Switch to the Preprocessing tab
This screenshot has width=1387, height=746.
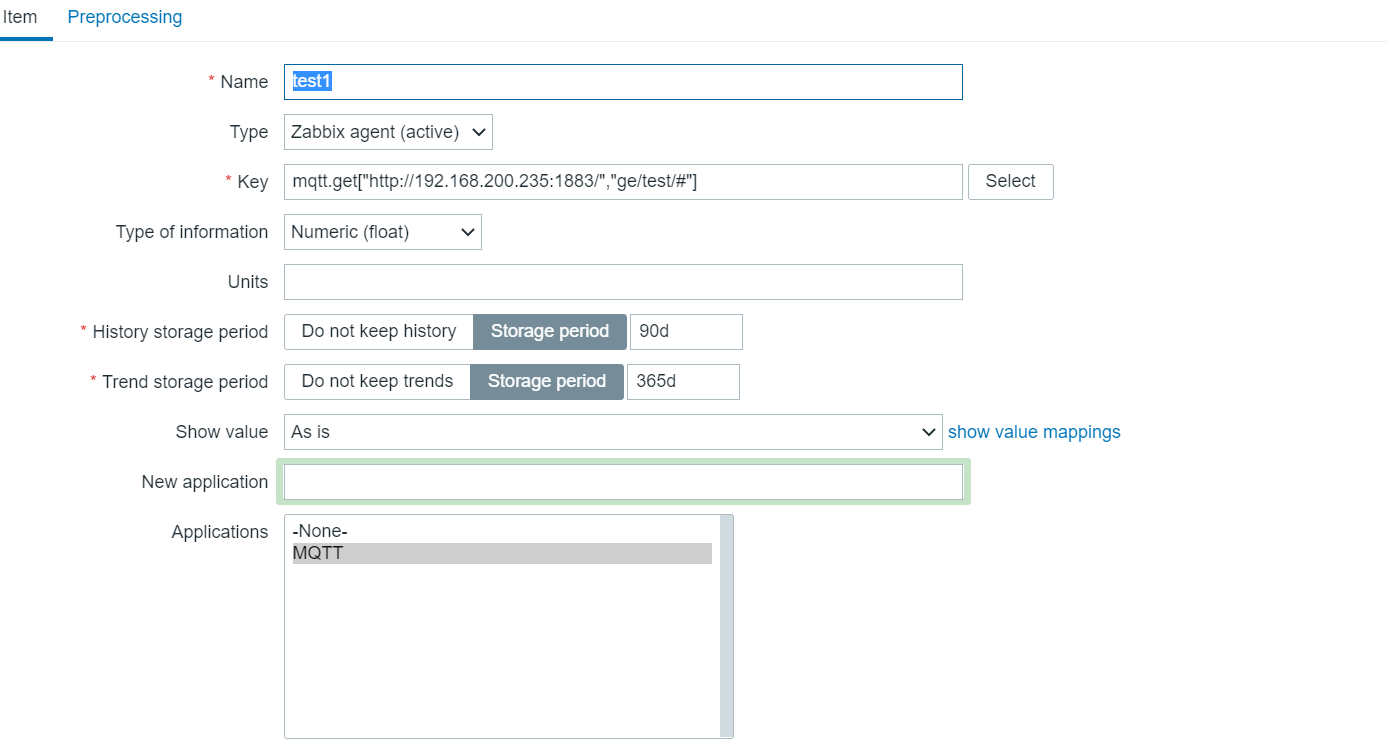point(125,17)
